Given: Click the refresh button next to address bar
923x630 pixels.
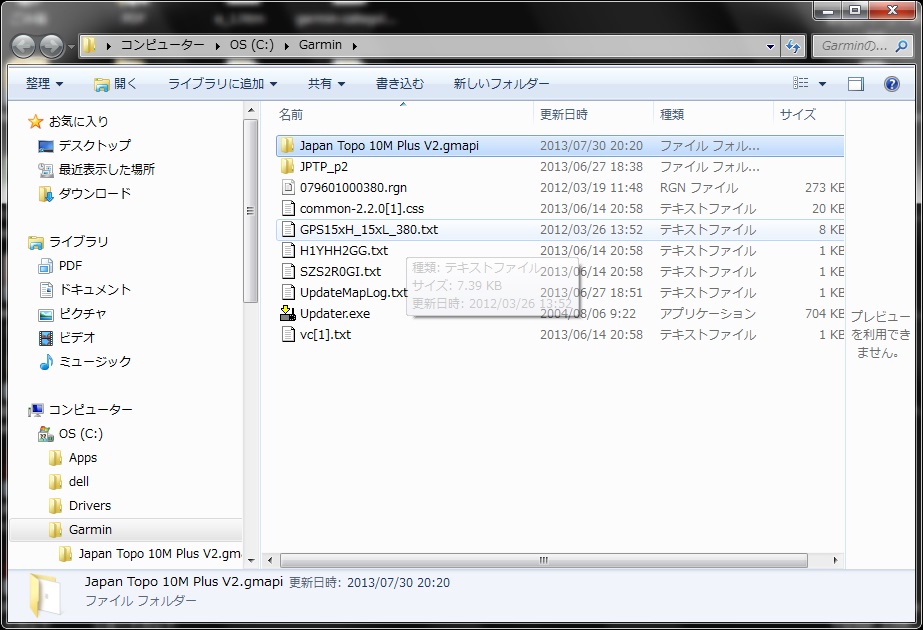Looking at the screenshot, I should (793, 45).
